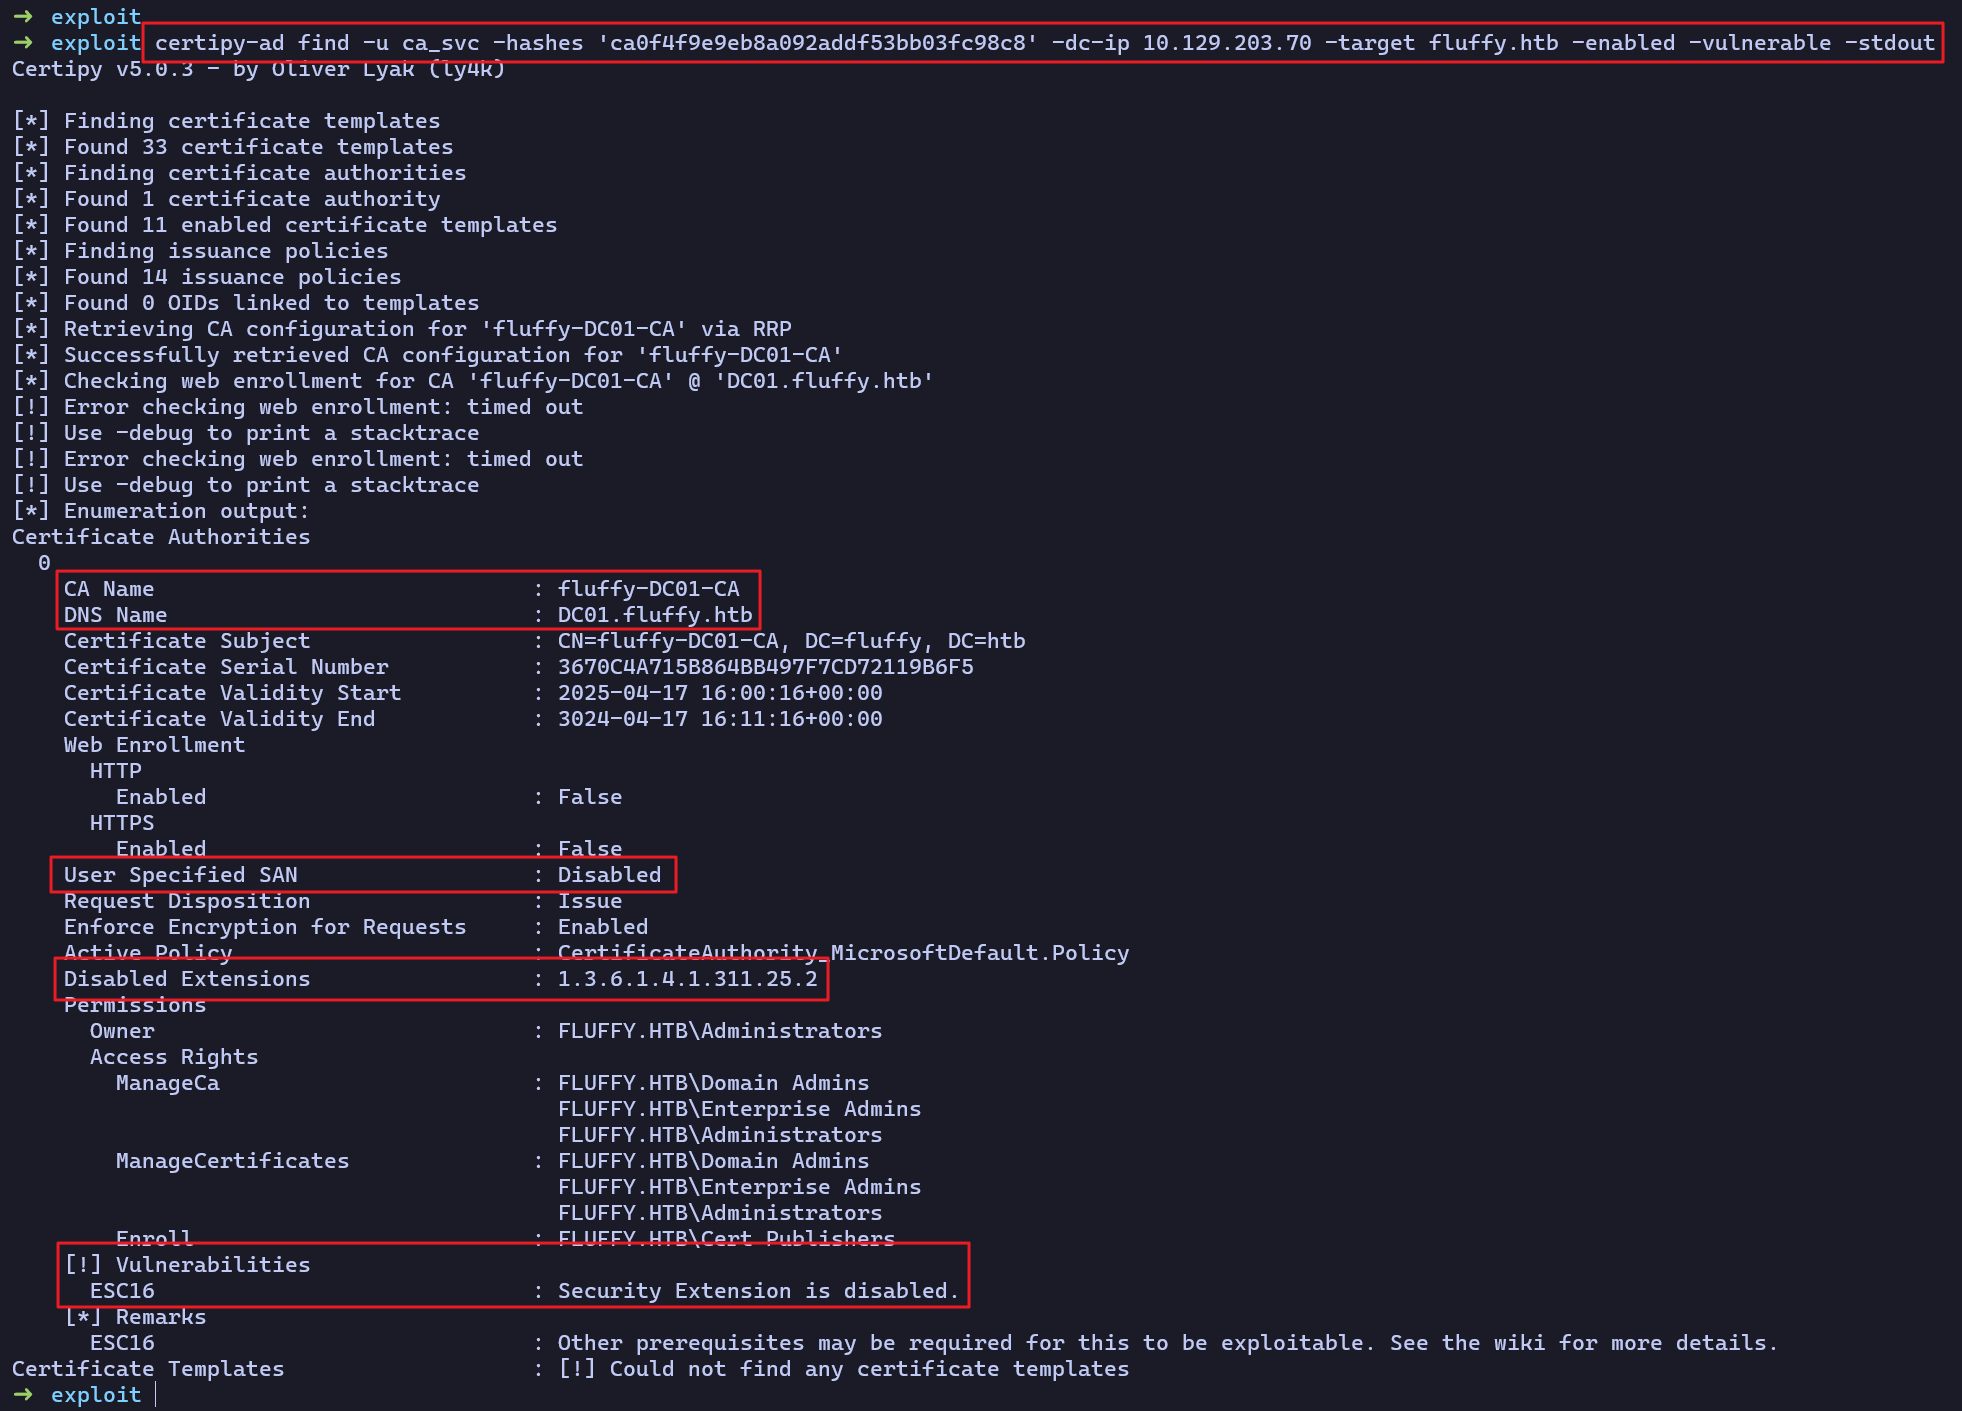The image size is (1962, 1411).
Task: Click the [*] marker before 'Finding certificate templates'
Action: tap(31, 120)
